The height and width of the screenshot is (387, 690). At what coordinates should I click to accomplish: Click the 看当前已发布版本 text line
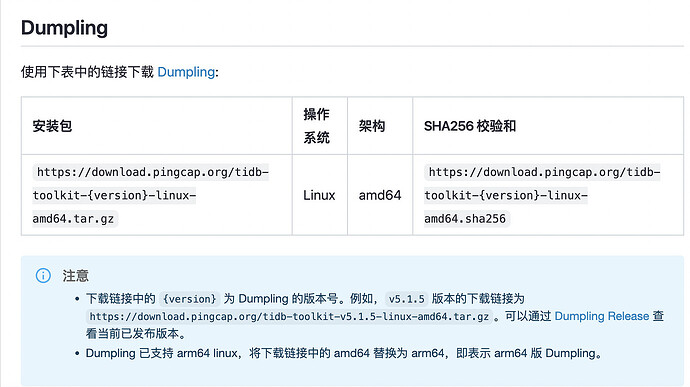click(x=136, y=334)
